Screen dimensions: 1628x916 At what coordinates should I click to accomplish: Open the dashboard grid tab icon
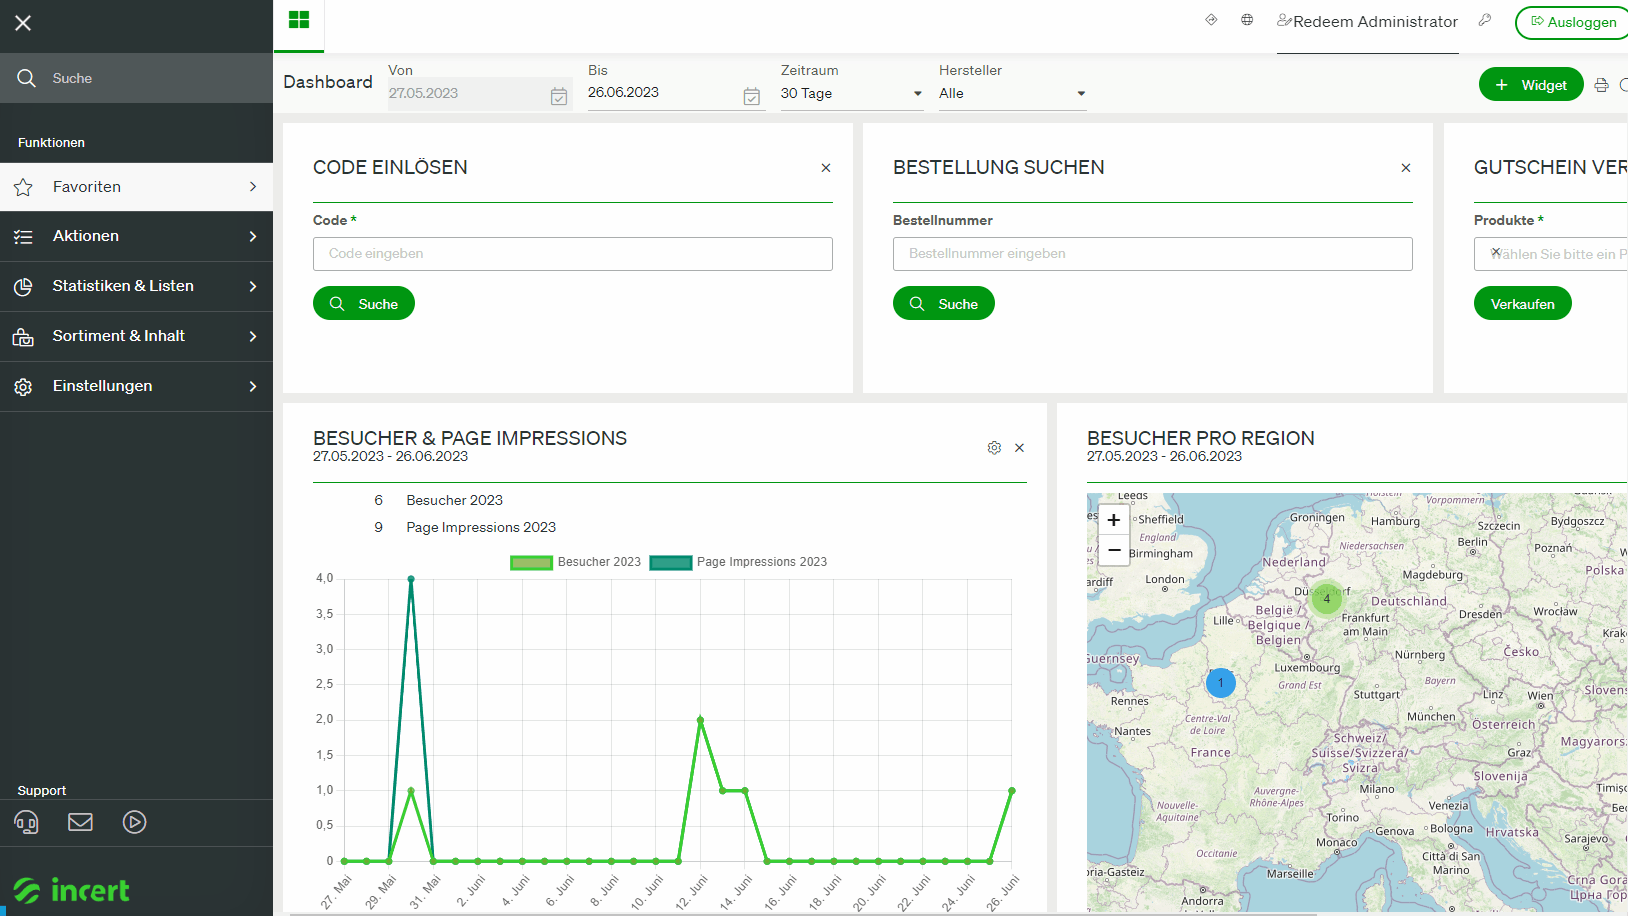[x=298, y=20]
